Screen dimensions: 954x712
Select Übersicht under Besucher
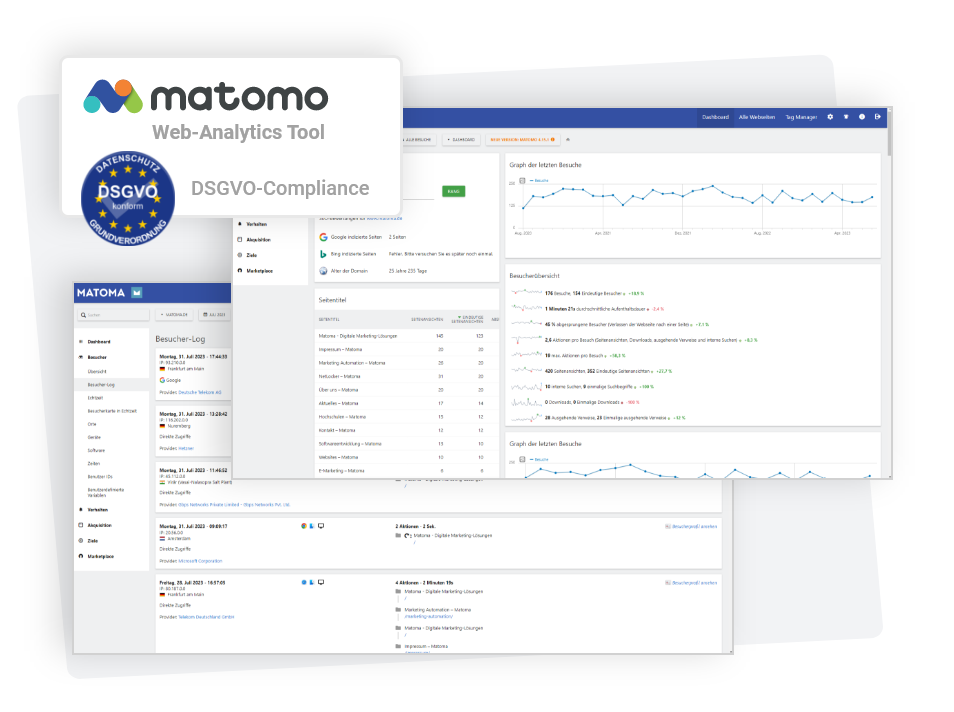tap(97, 371)
